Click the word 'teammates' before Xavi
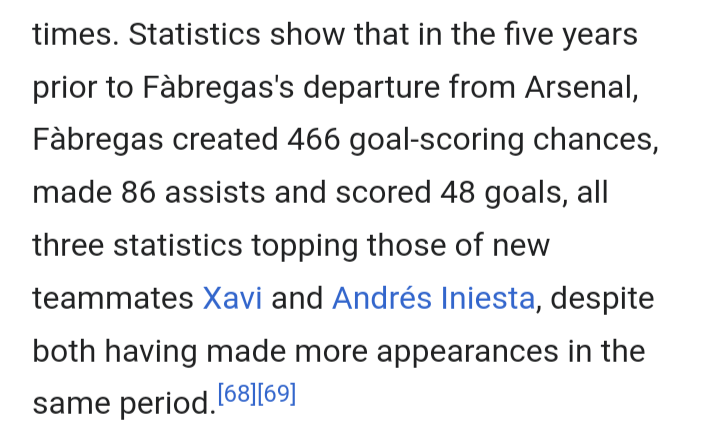Image resolution: width=720 pixels, height=448 pixels. coord(113,298)
